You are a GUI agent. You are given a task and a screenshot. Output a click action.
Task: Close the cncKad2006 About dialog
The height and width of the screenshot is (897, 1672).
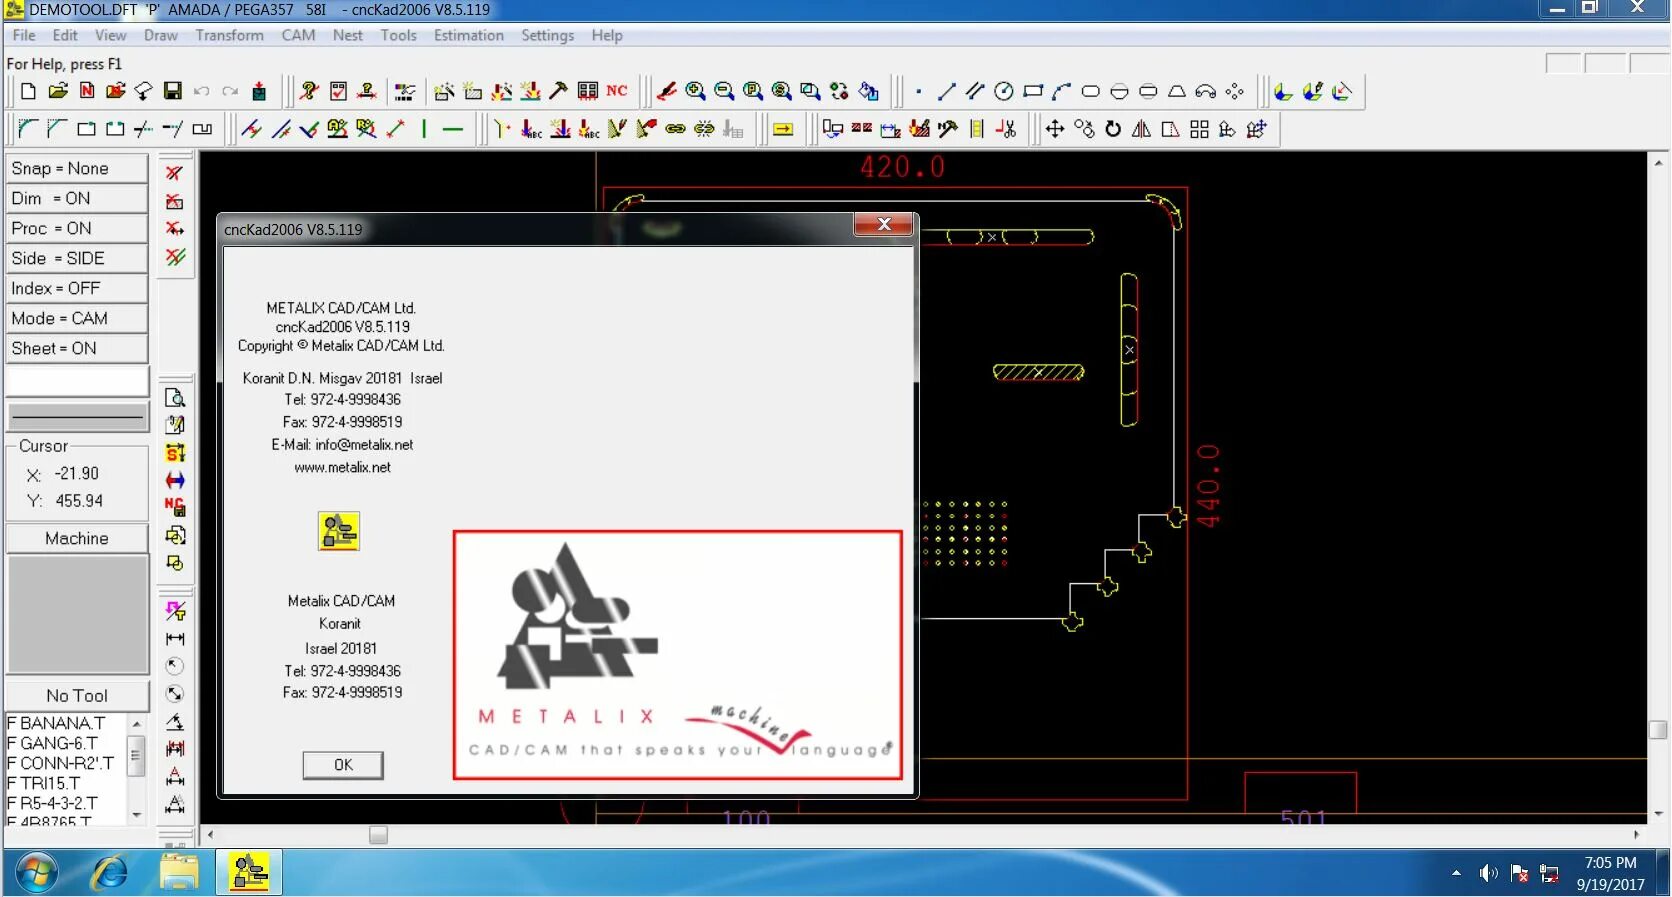(x=884, y=225)
